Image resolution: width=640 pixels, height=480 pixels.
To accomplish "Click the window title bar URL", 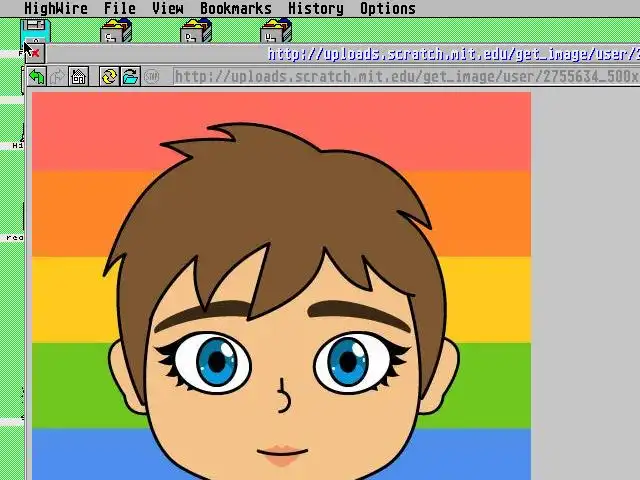I will point(453,54).
